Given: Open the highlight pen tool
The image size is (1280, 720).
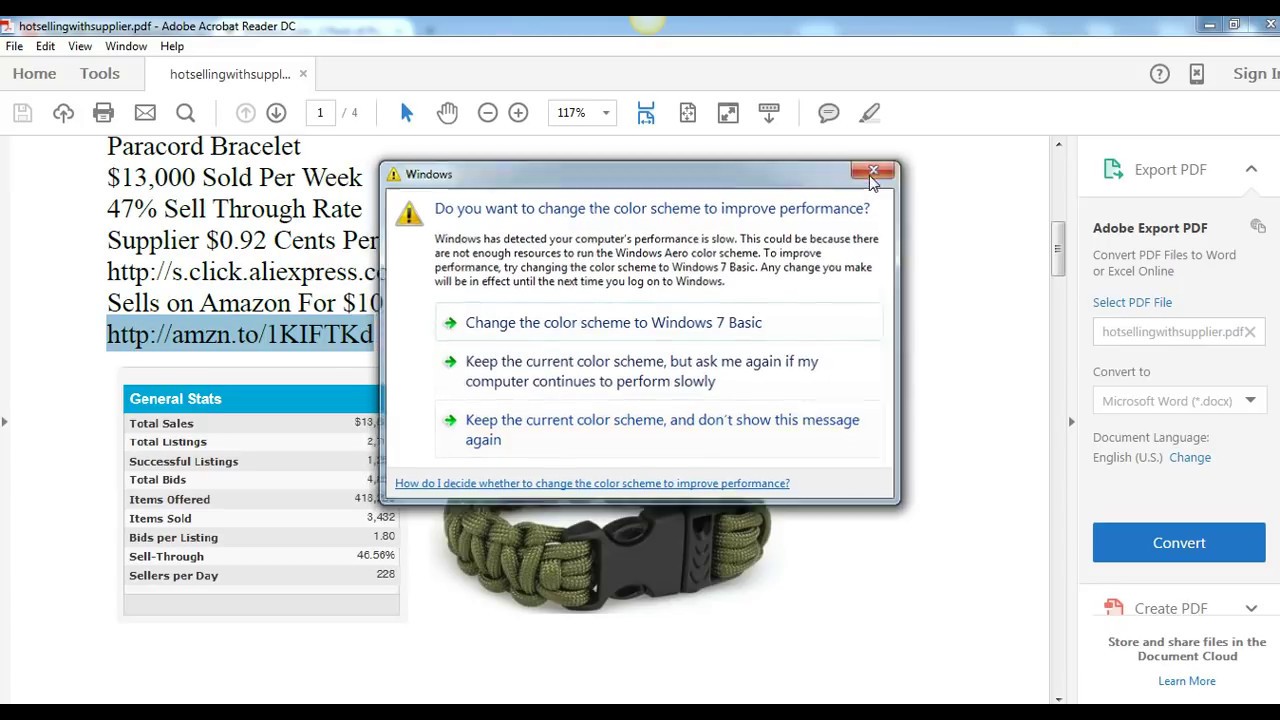Looking at the screenshot, I should [x=870, y=113].
